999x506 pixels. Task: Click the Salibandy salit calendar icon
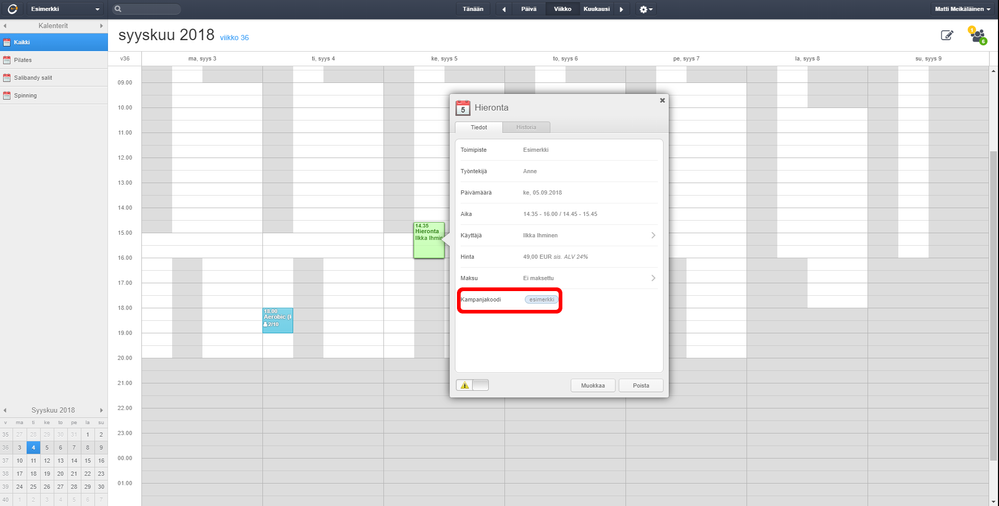[x=7, y=78]
